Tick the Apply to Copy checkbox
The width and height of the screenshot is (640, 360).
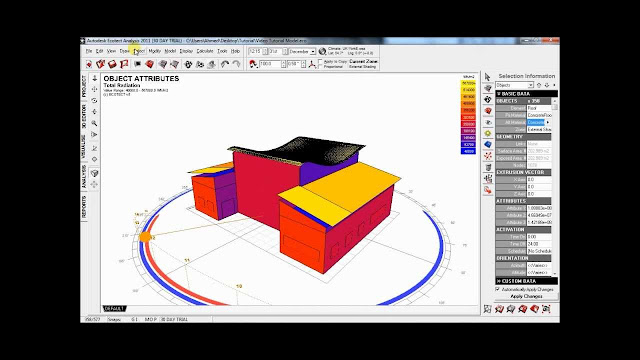(x=320, y=62)
